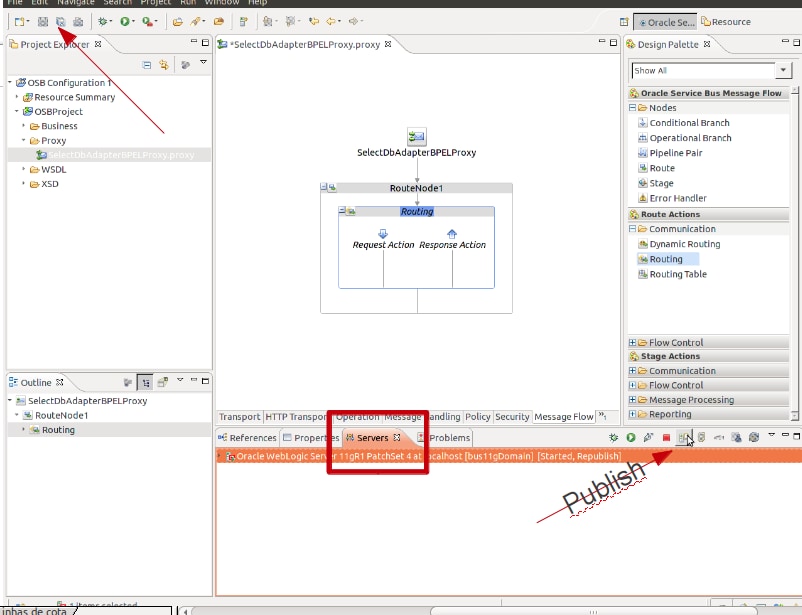Click the Open Perspective icon near Oracle Se...
Image resolution: width=802 pixels, height=615 pixels.
point(624,22)
